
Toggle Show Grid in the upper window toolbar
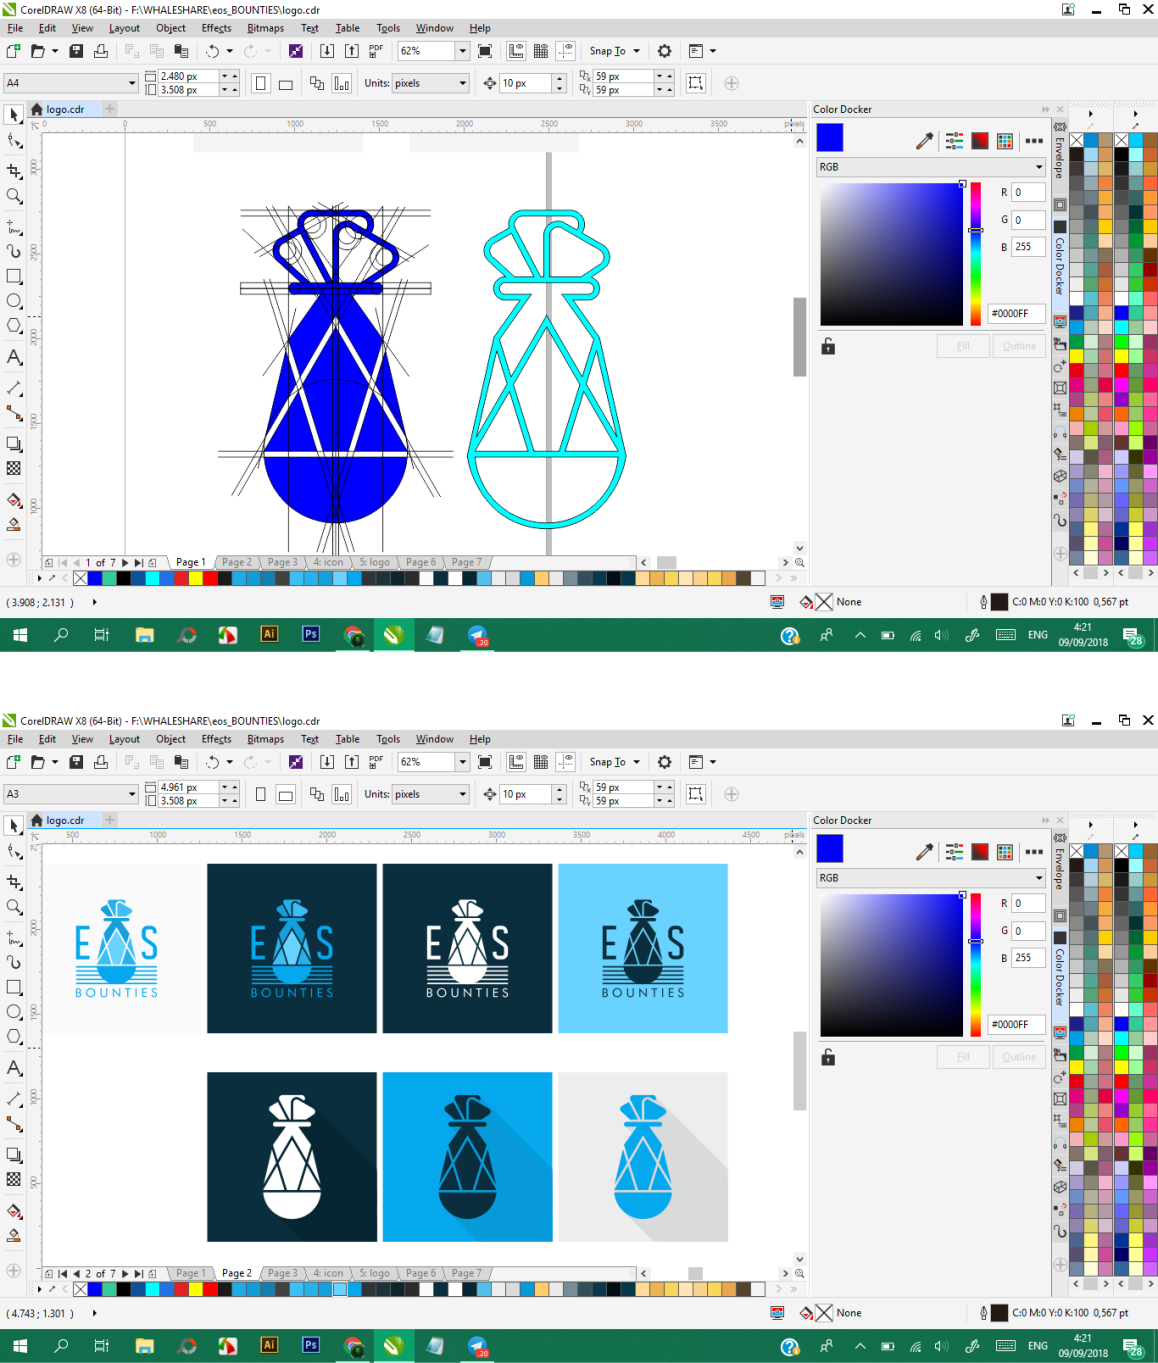[541, 51]
